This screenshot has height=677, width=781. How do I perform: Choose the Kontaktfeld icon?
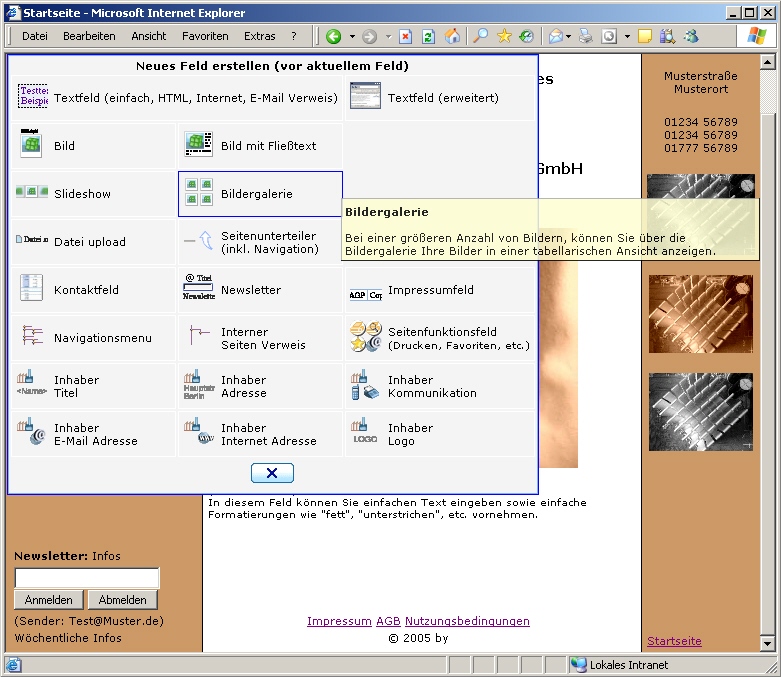[x=32, y=289]
